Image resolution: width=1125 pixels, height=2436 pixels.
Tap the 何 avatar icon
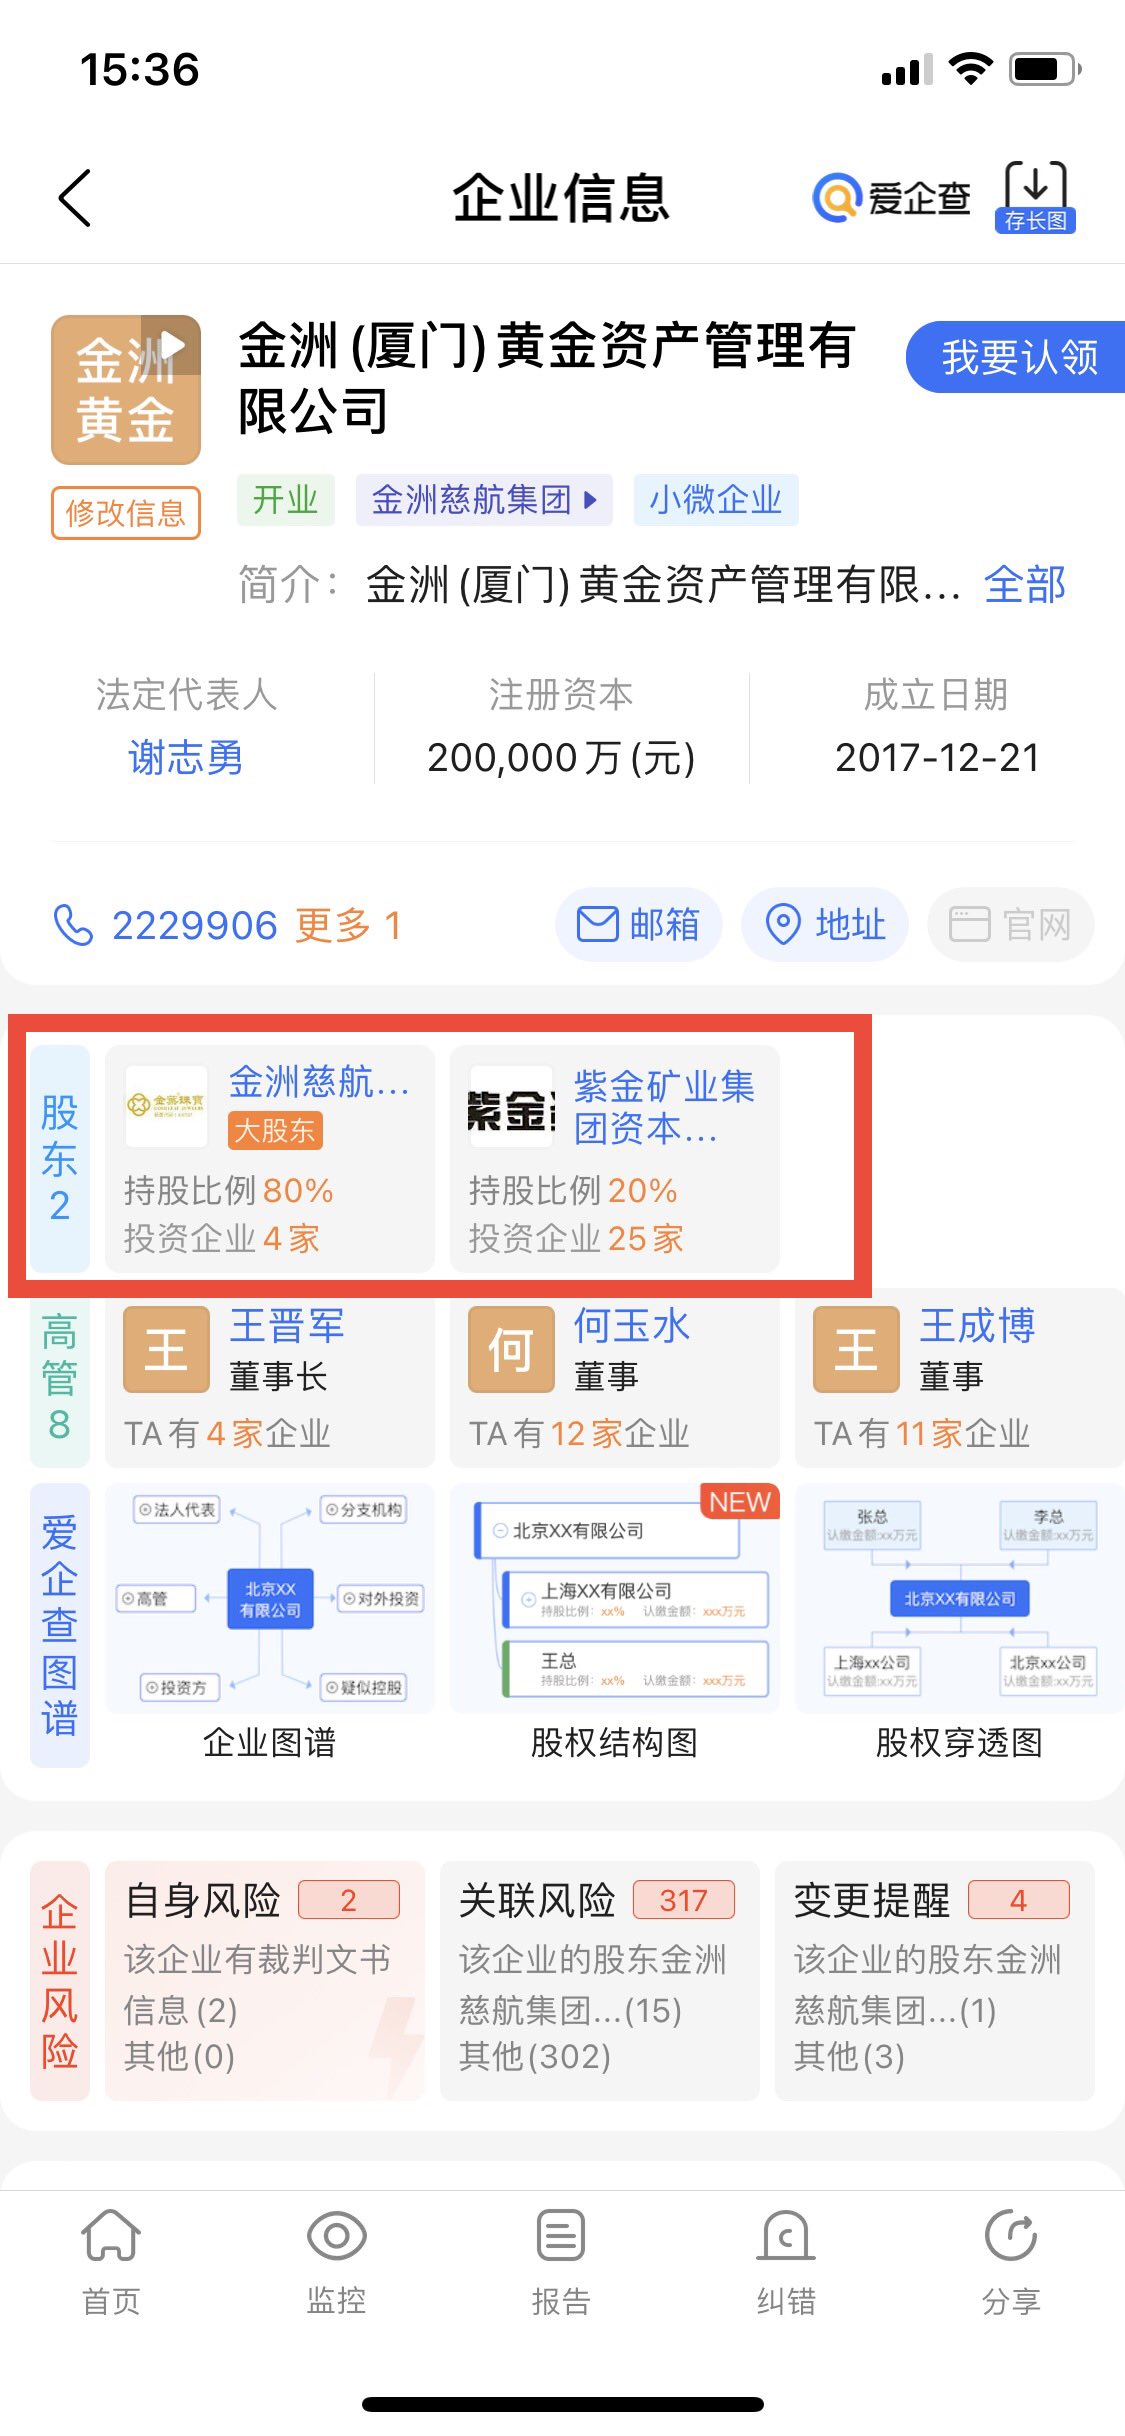(x=511, y=1349)
